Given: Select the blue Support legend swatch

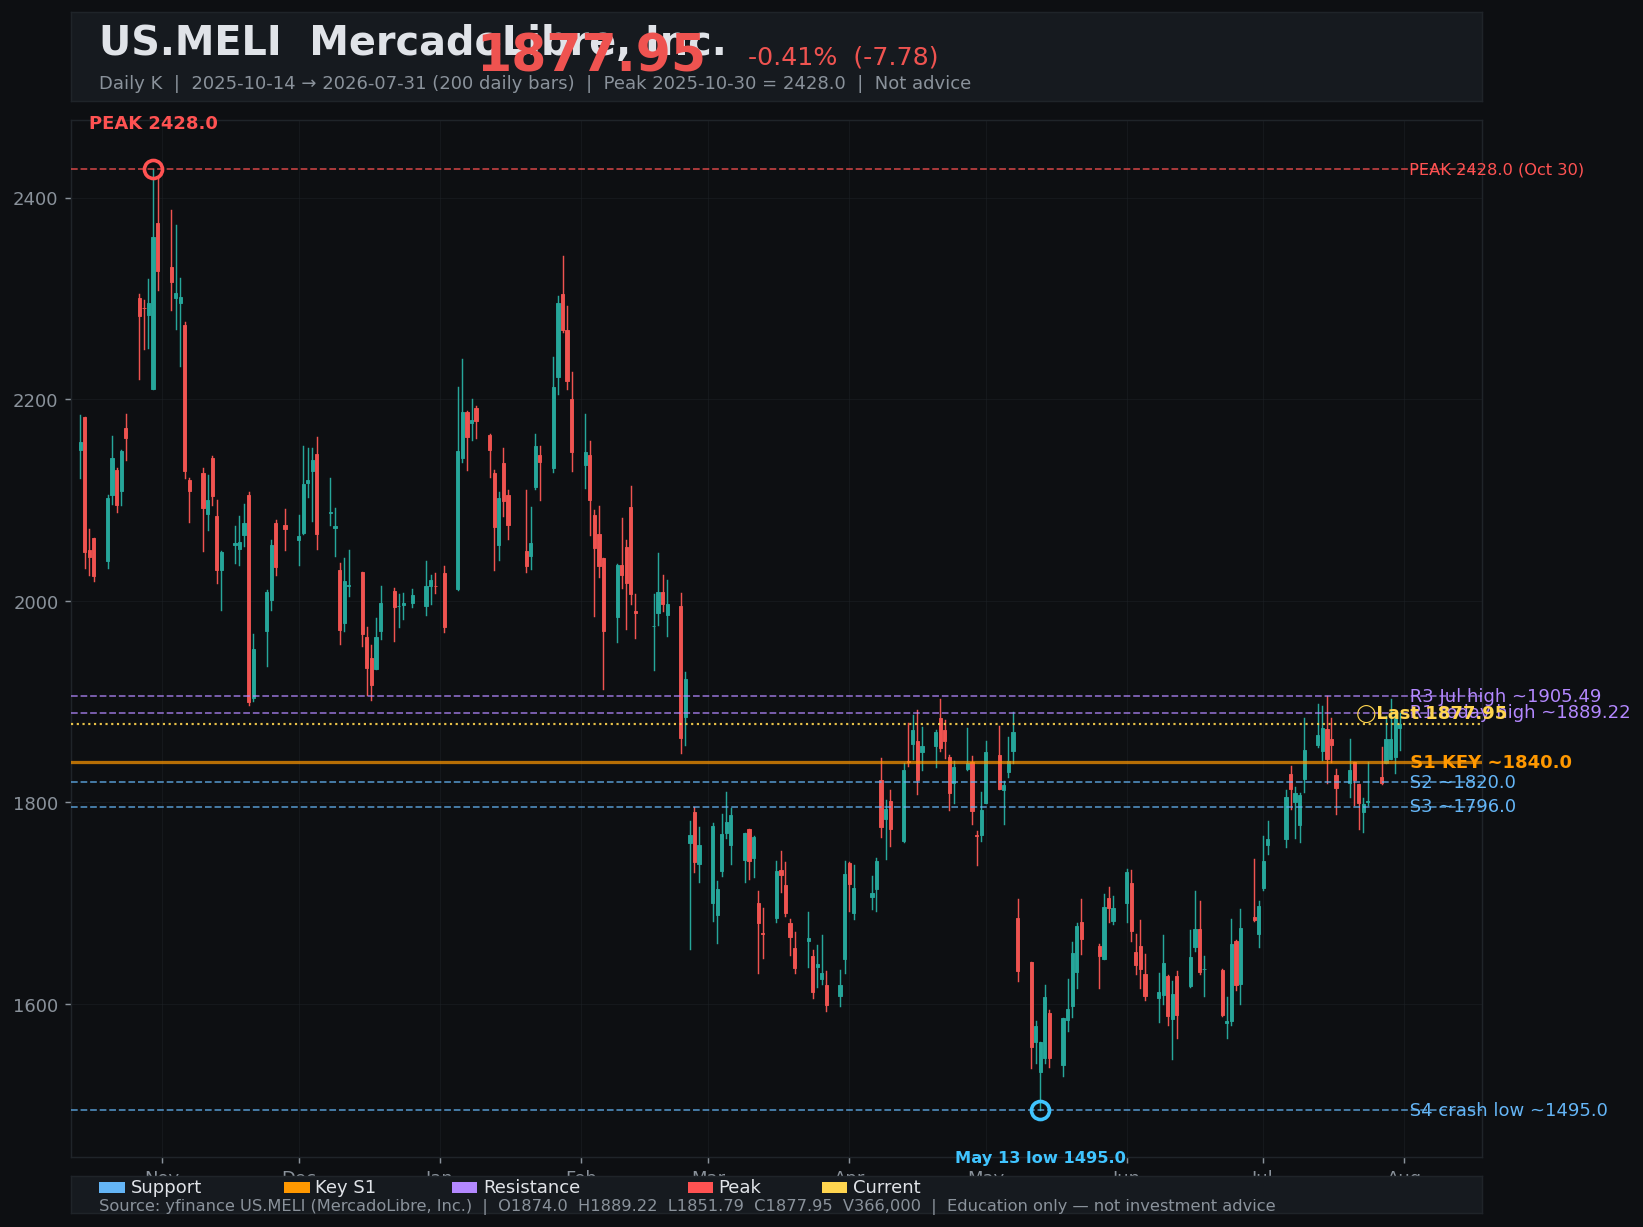Looking at the screenshot, I should [112, 1188].
